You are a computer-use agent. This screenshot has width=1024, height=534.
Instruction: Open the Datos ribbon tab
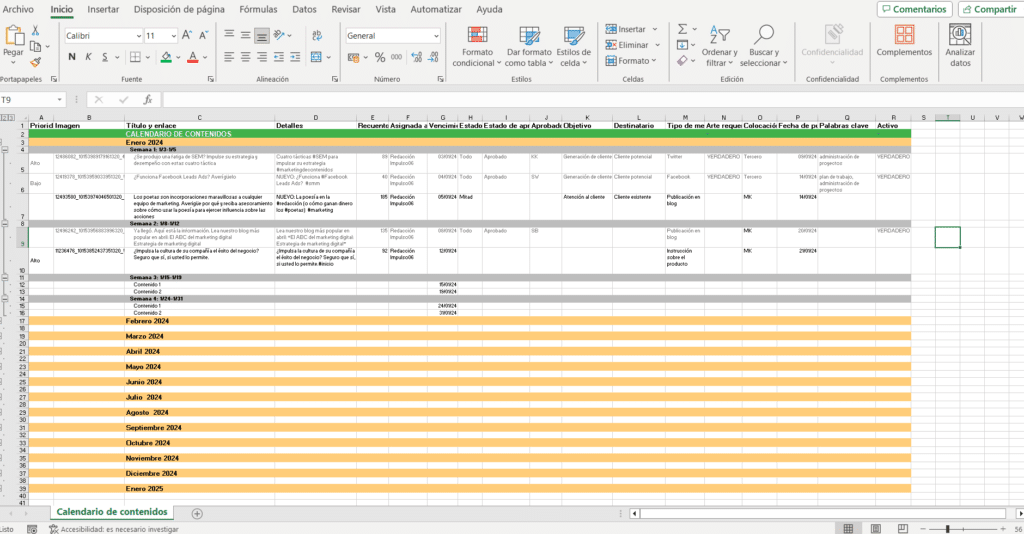click(304, 9)
